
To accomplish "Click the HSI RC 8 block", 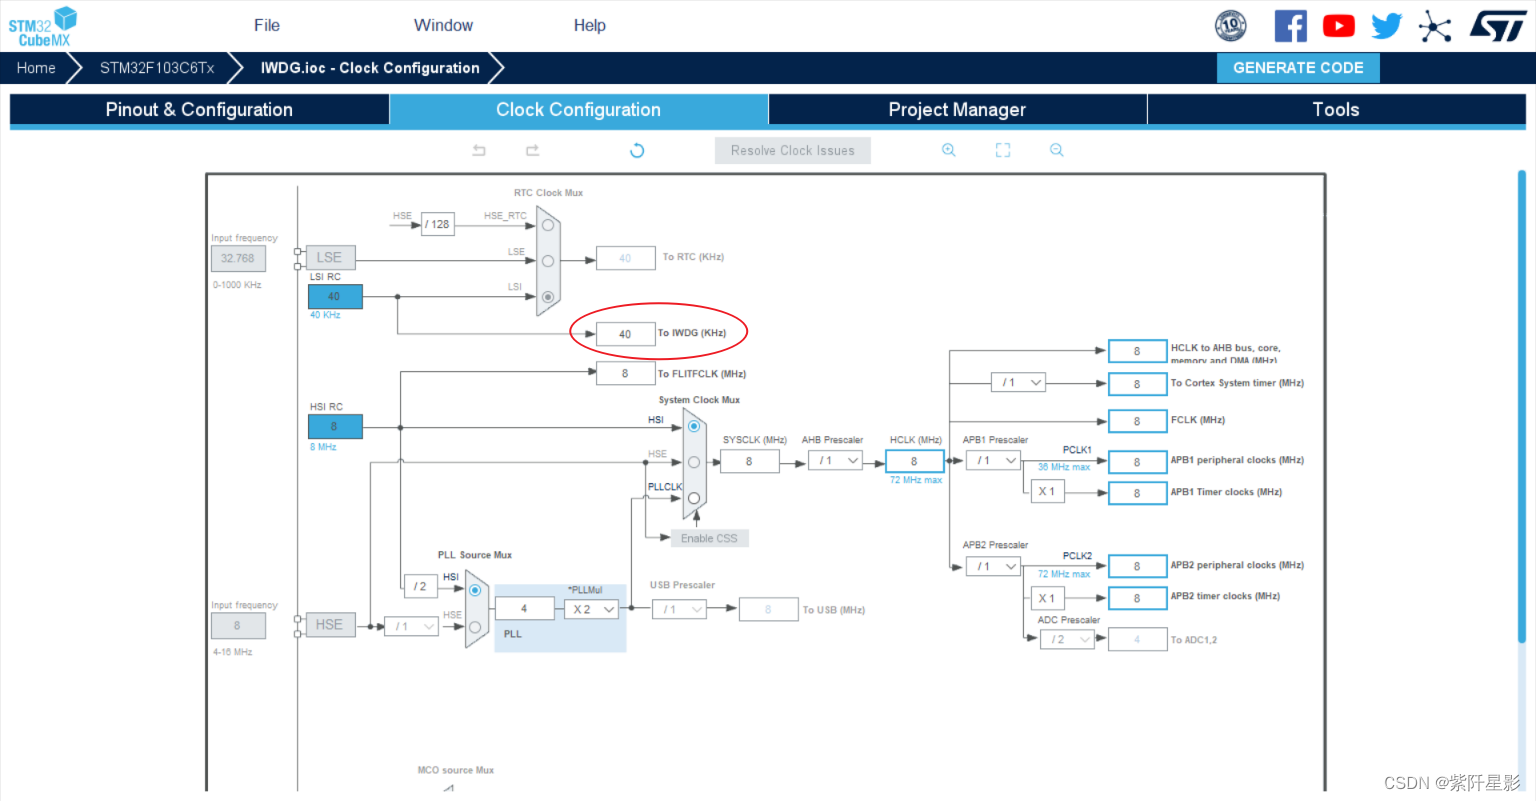I will (x=335, y=426).
